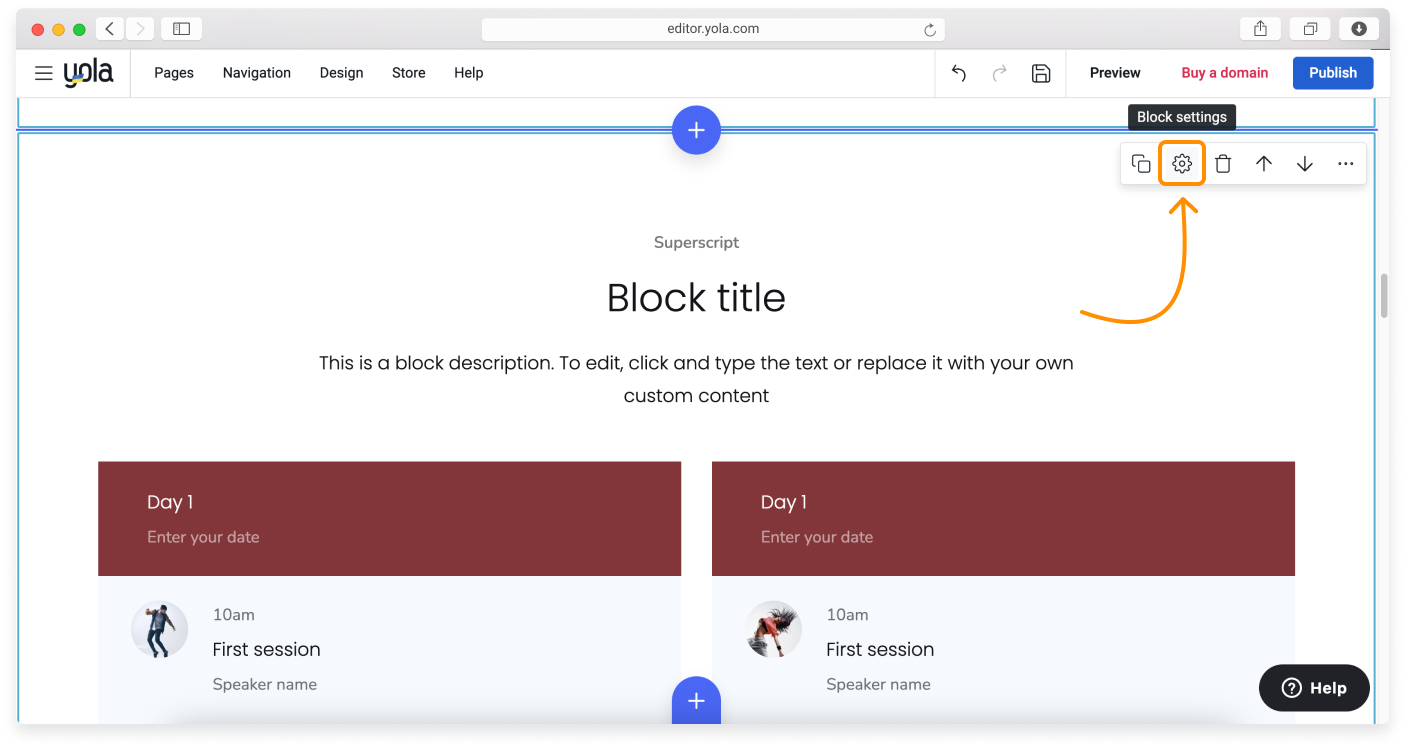The width and height of the screenshot is (1406, 748).
Task: Open the hamburger menu next to the Yola logo
Action: coord(43,73)
